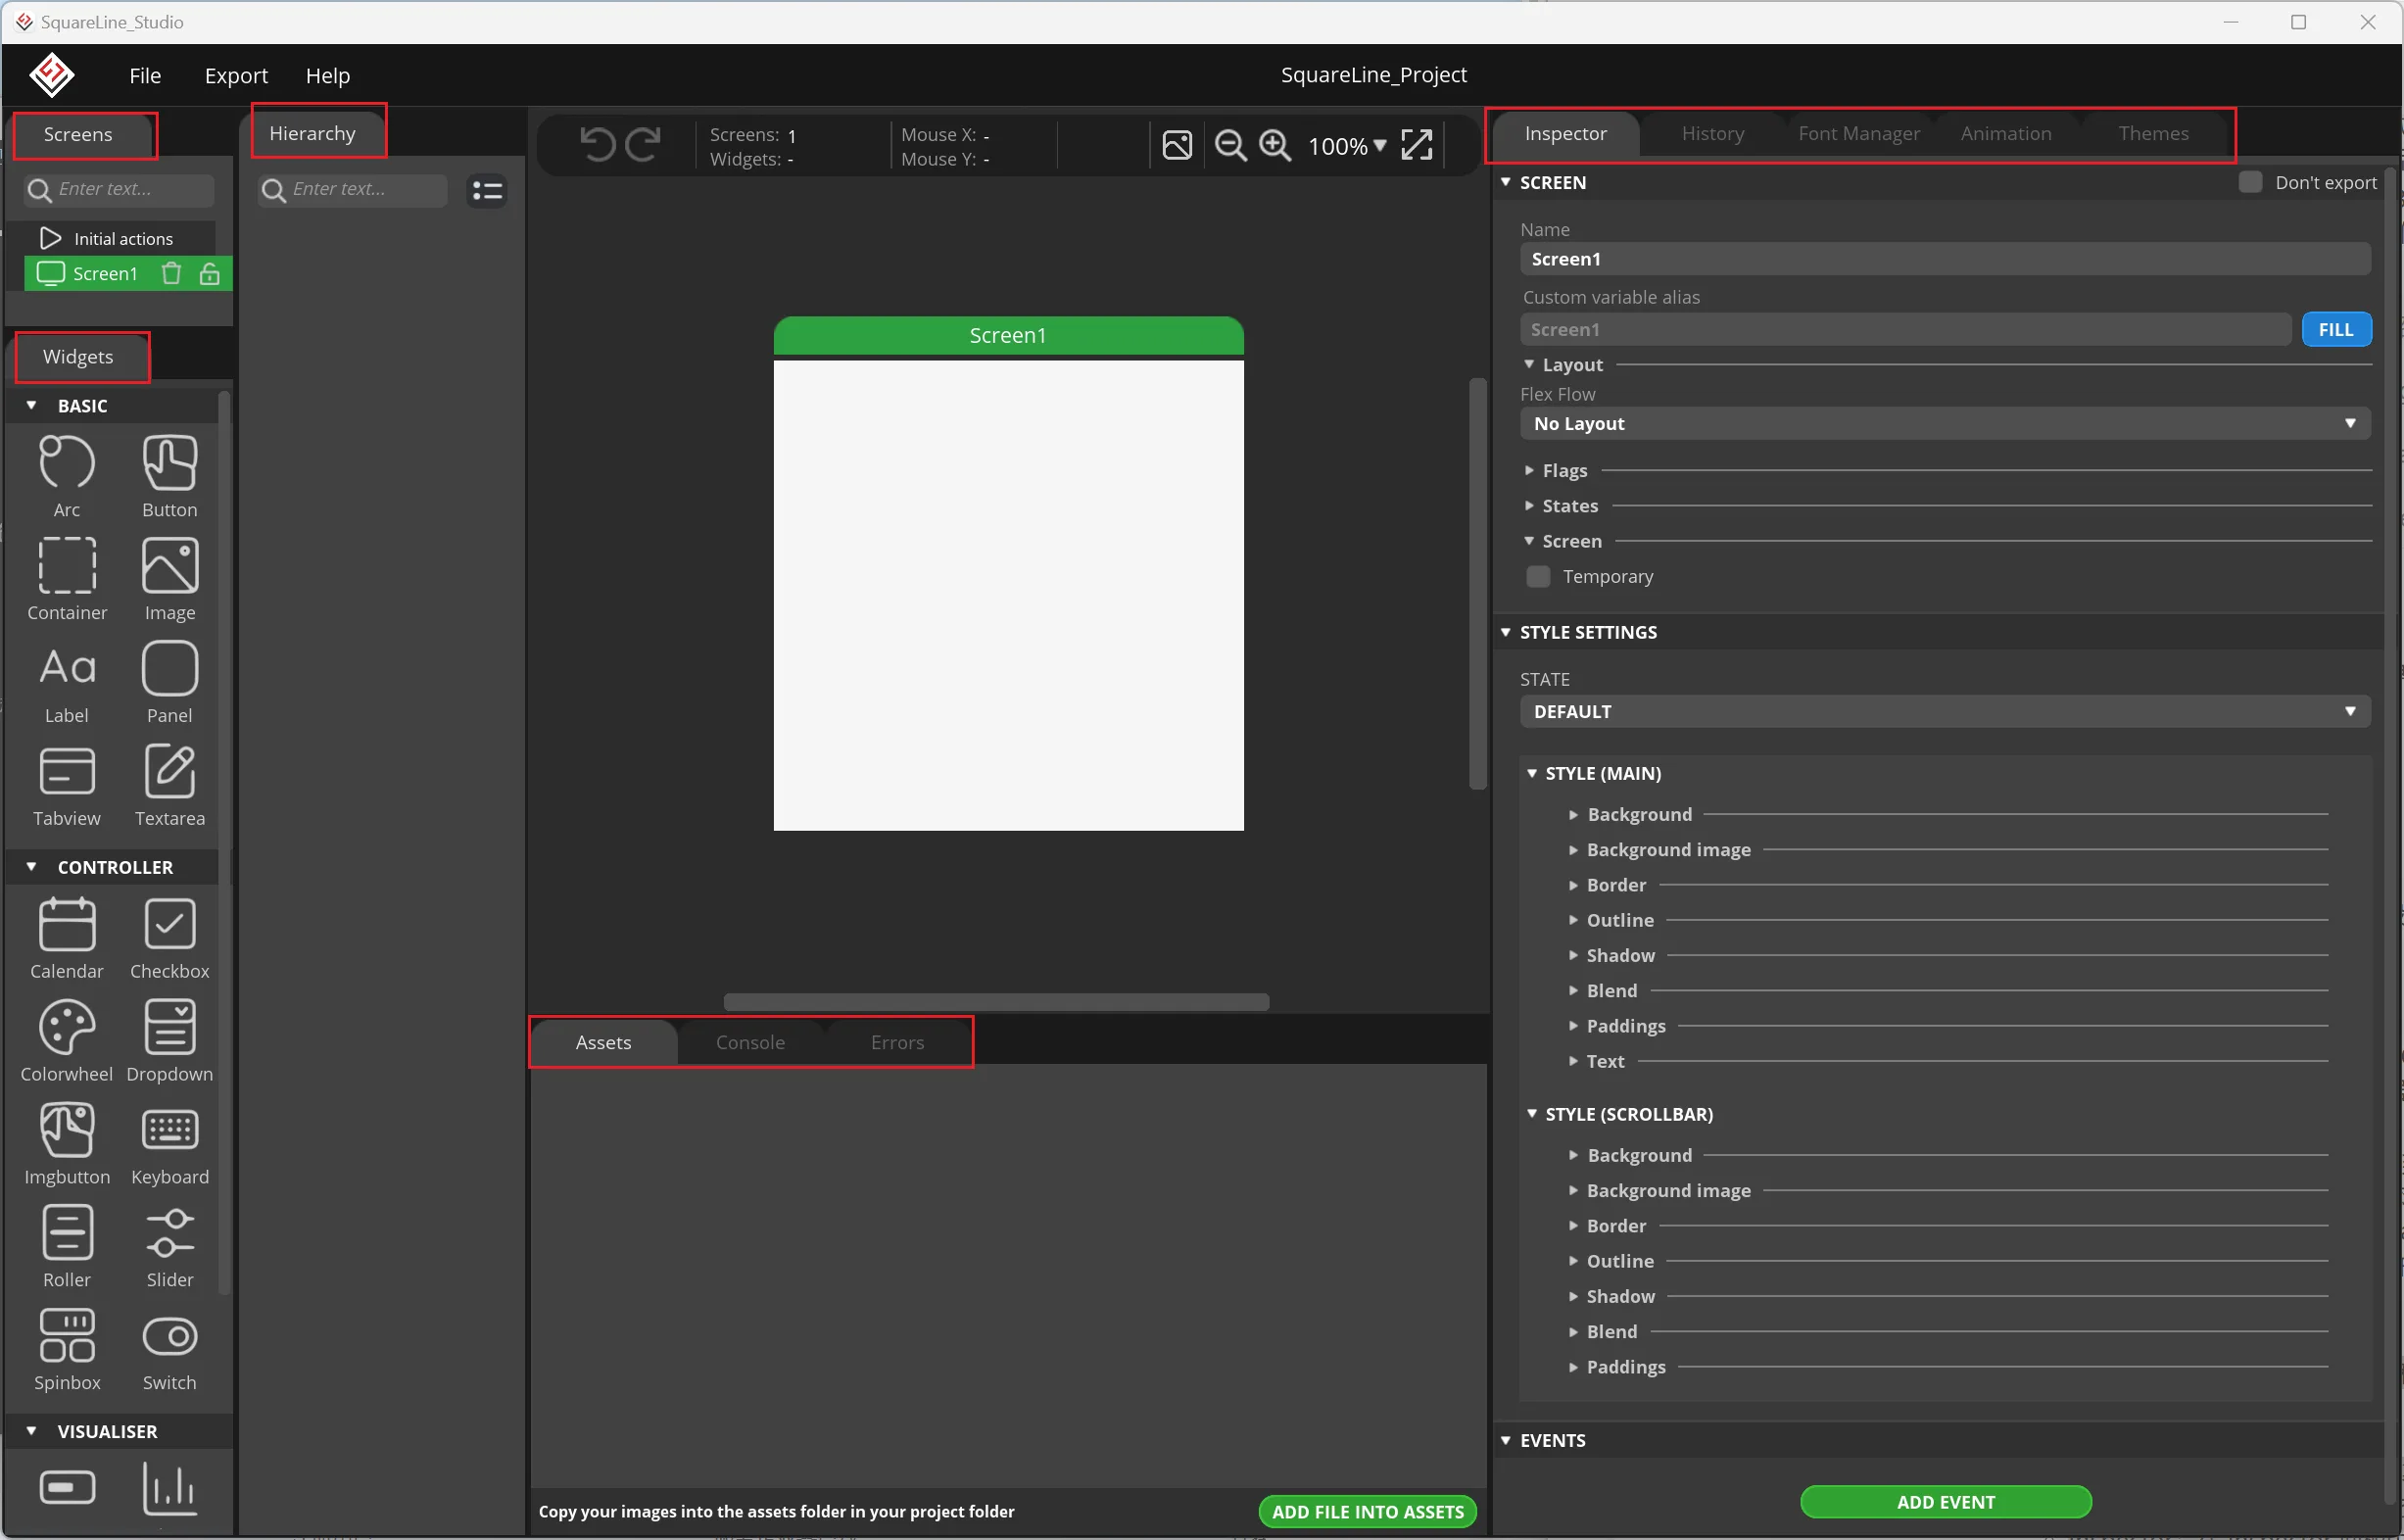Collapse the CONTROLLER widgets group
The image size is (2404, 1540).
click(x=31, y=867)
